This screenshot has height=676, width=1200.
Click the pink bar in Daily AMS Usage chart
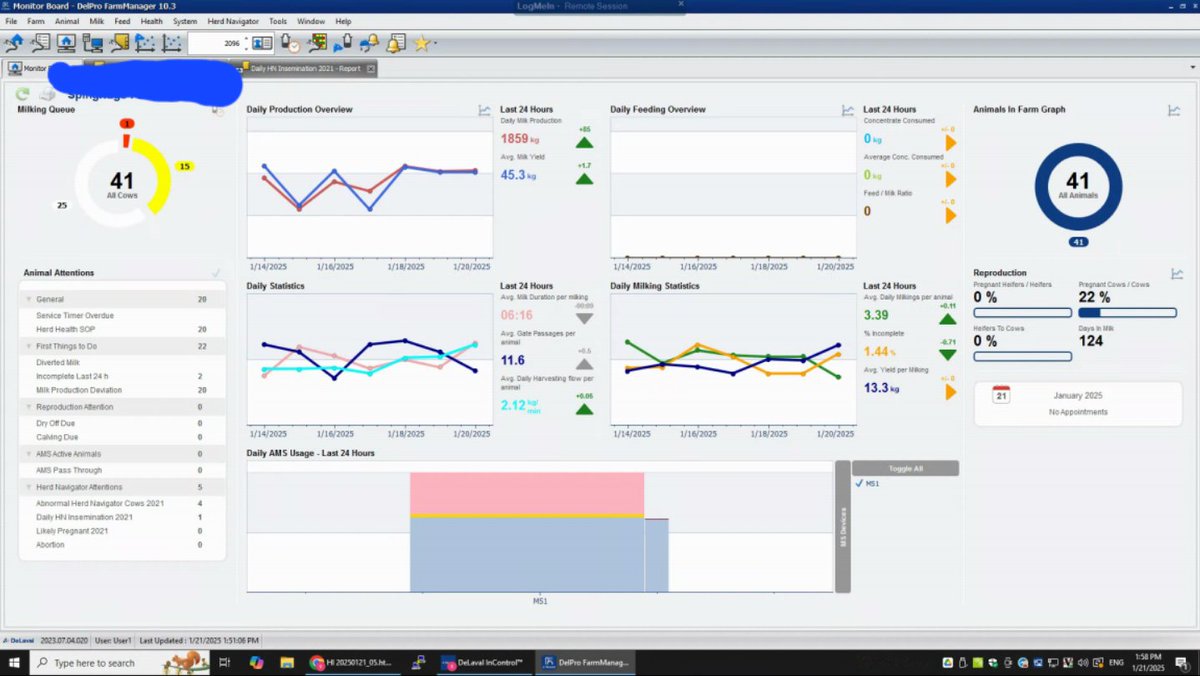pos(527,492)
